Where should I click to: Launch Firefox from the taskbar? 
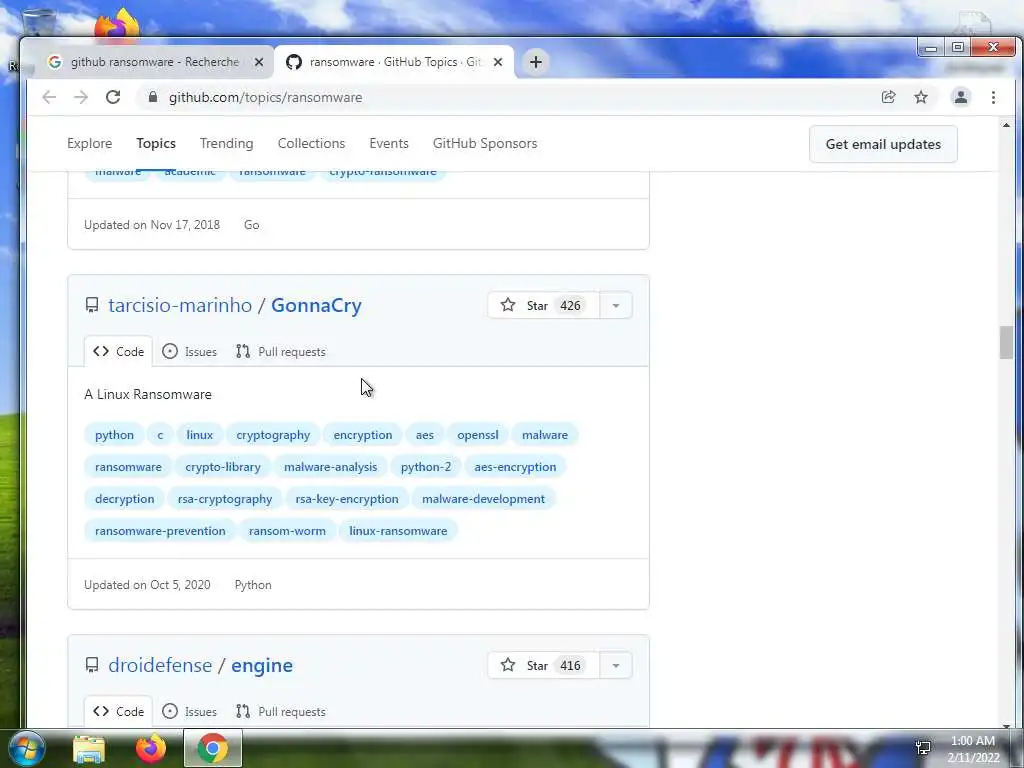pos(151,748)
